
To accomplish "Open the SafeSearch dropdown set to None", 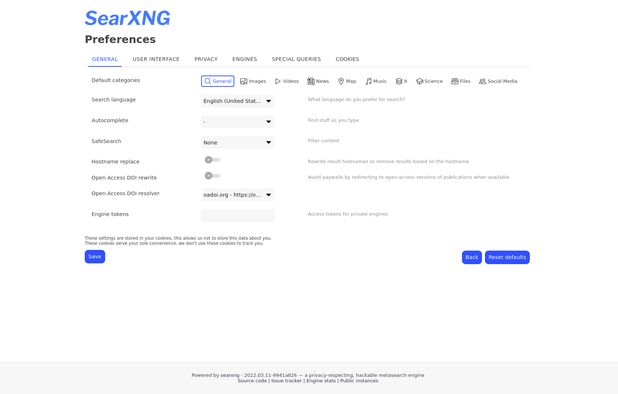I will point(238,143).
